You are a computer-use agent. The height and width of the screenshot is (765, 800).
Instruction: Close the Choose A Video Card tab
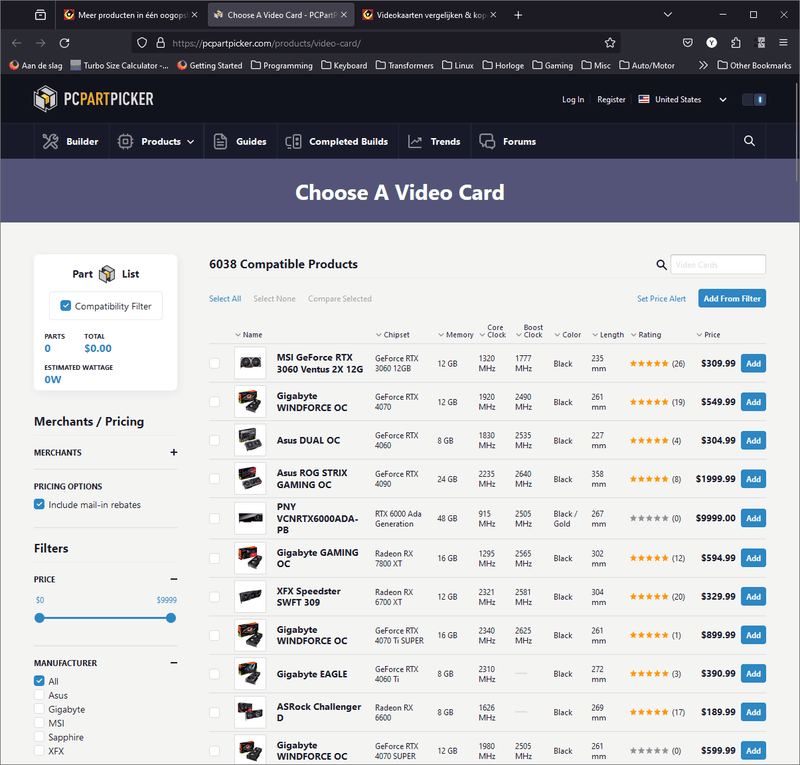pos(344,15)
